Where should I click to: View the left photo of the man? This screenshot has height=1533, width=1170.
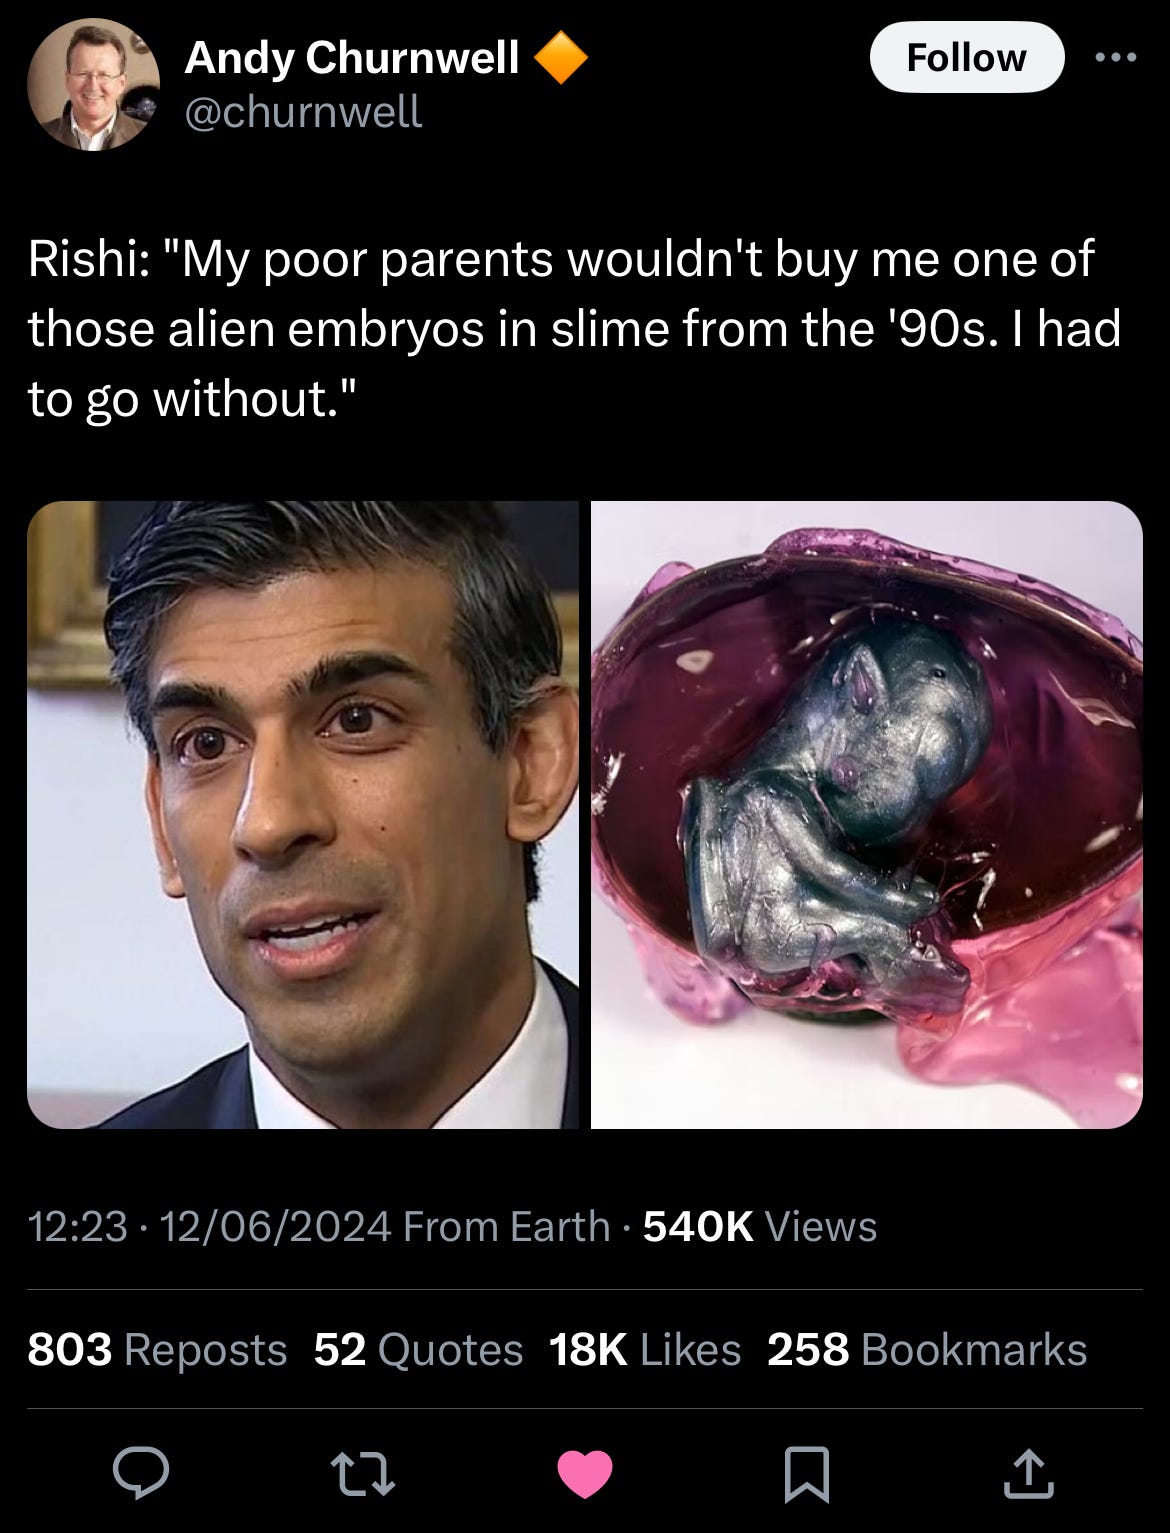point(303,815)
